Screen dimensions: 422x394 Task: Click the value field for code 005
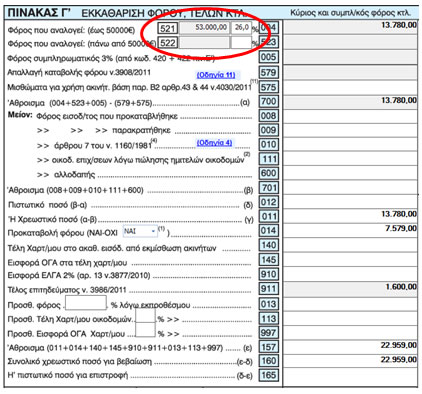coord(350,57)
